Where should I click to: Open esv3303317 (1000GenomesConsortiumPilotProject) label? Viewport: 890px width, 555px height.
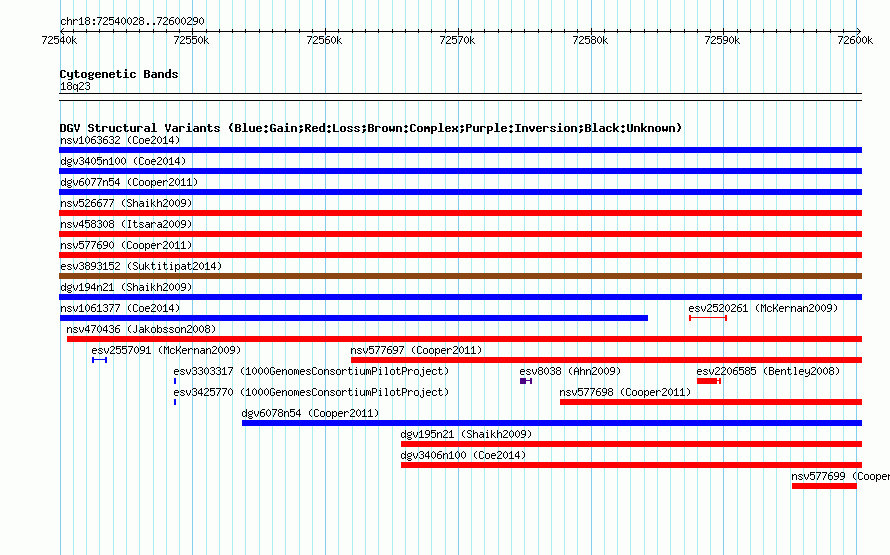click(311, 371)
